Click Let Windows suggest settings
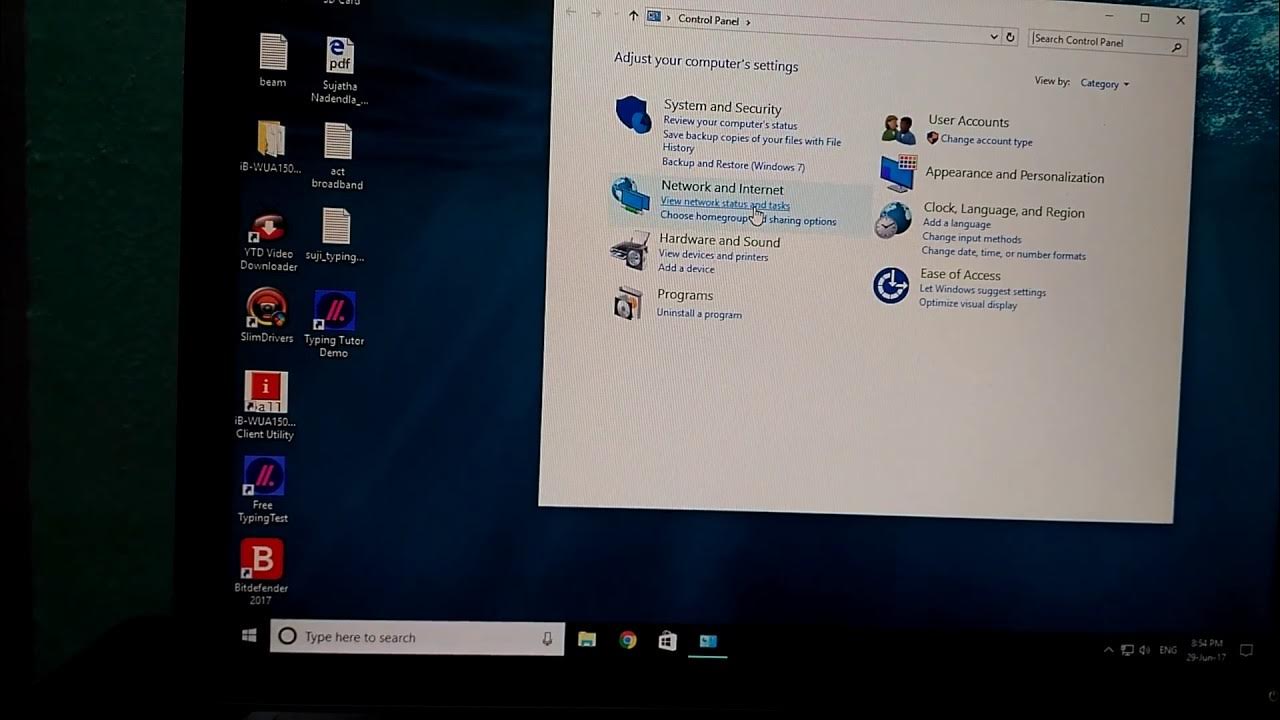Image resolution: width=1280 pixels, height=720 pixels. [x=983, y=291]
